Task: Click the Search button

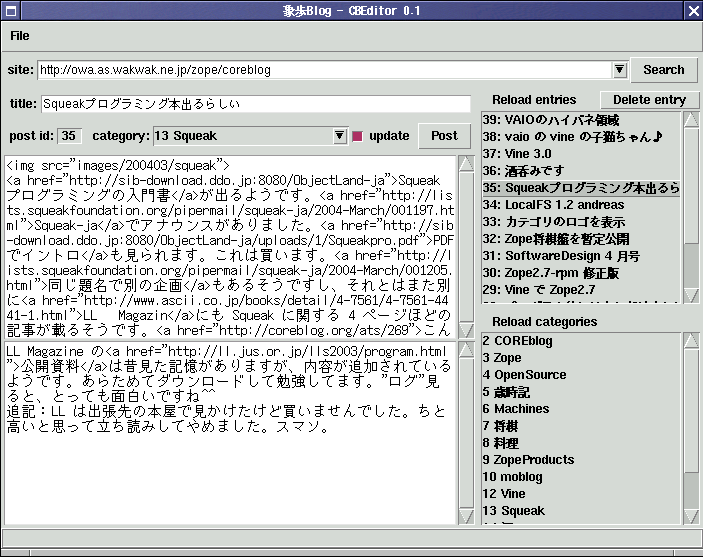Action: click(x=663, y=70)
